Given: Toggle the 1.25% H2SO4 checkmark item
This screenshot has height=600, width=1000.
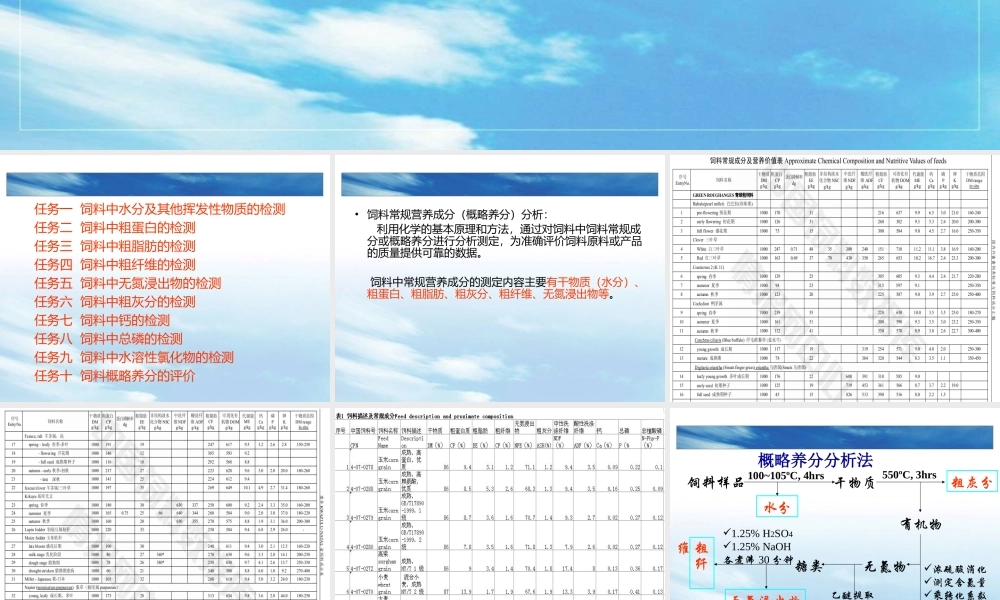Looking at the screenshot, I should (758, 534).
